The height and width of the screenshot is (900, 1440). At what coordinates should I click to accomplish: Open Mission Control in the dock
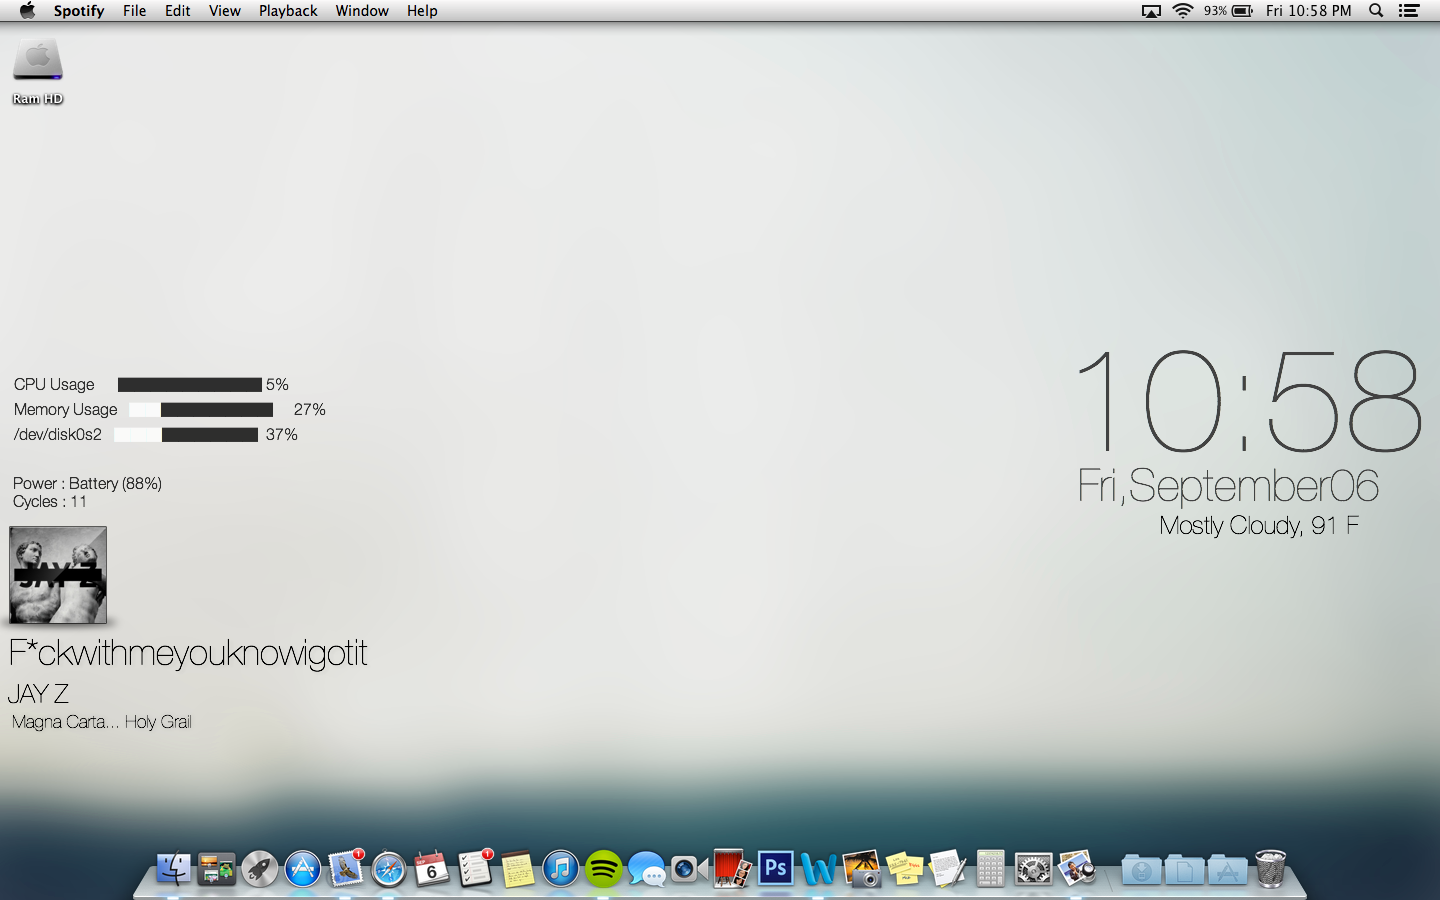(x=217, y=868)
